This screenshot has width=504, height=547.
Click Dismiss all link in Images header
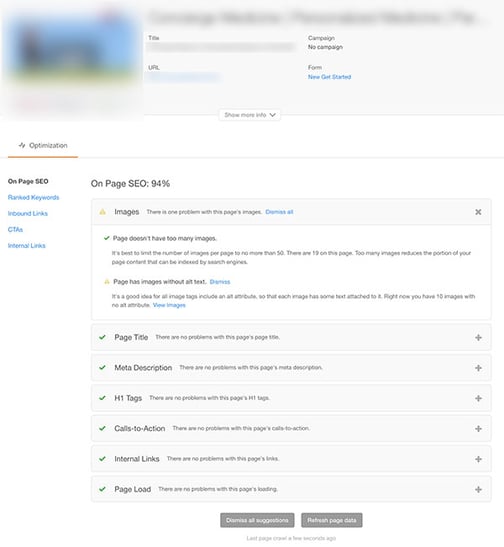[279, 212]
